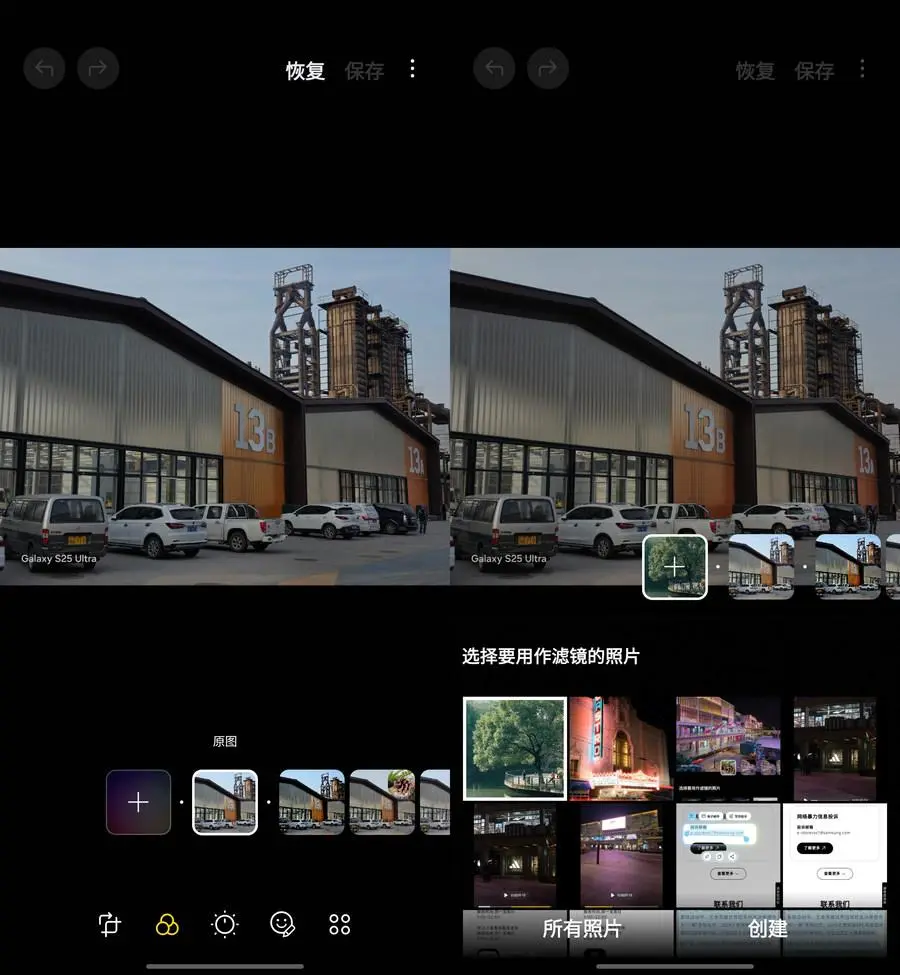Viewport: 900px width, 975px height.
Task: Choose the green tree photo as filter
Action: pos(515,748)
